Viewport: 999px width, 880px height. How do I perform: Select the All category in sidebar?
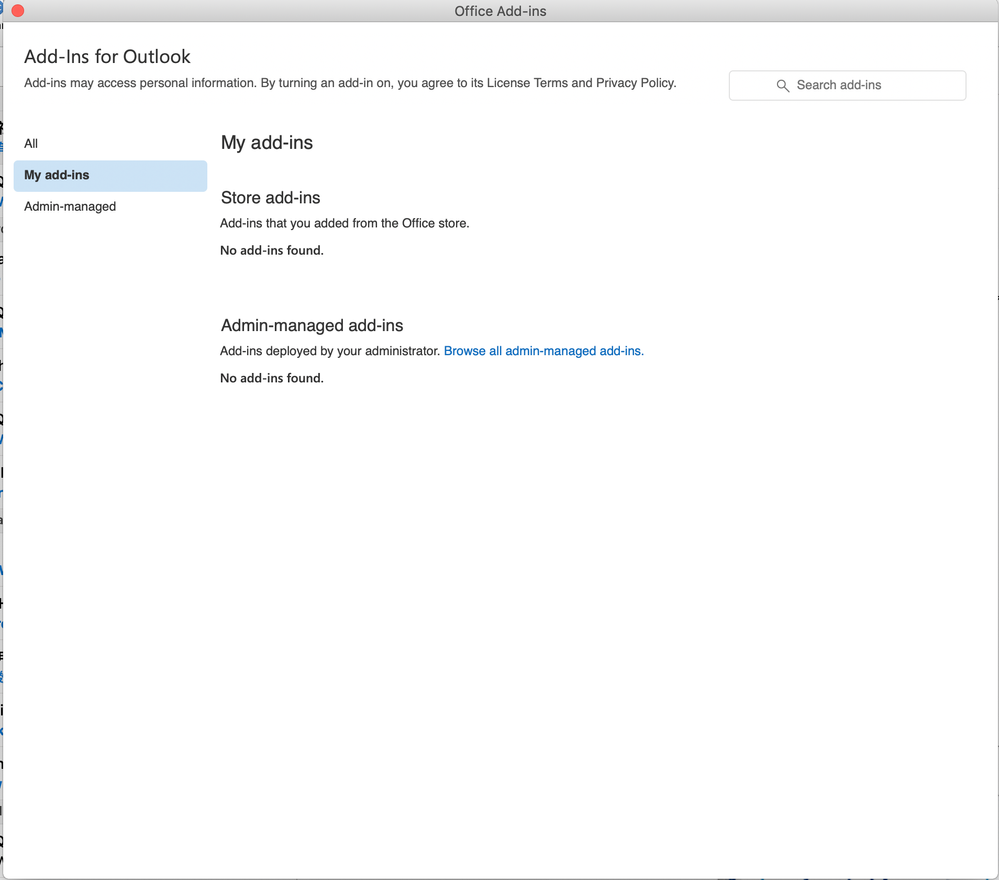click(110, 143)
